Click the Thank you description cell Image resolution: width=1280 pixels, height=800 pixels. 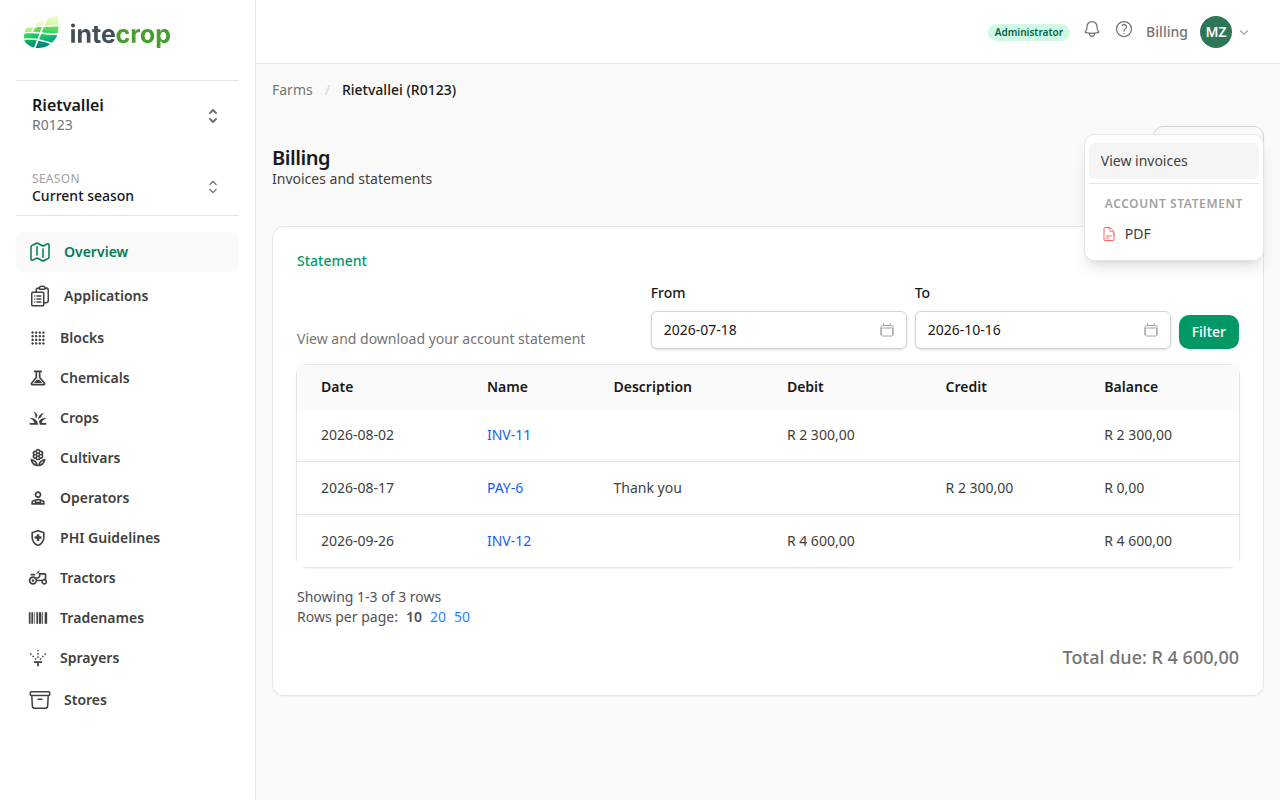[647, 488]
